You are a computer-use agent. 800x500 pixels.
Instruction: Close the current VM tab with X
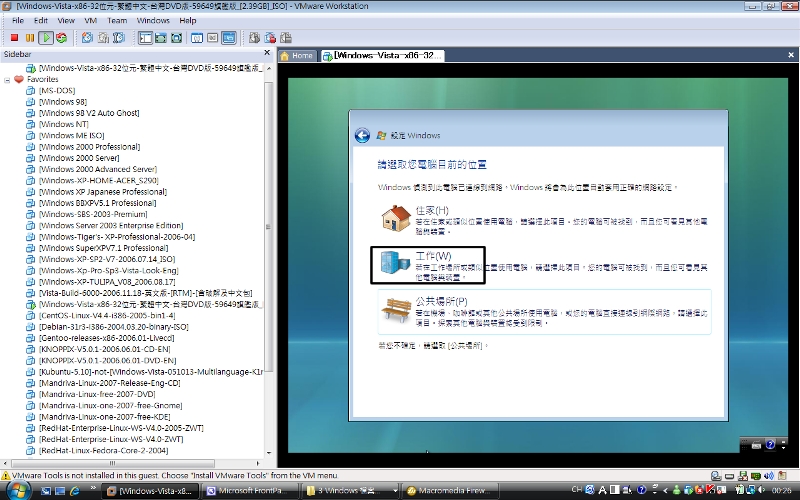click(x=791, y=55)
